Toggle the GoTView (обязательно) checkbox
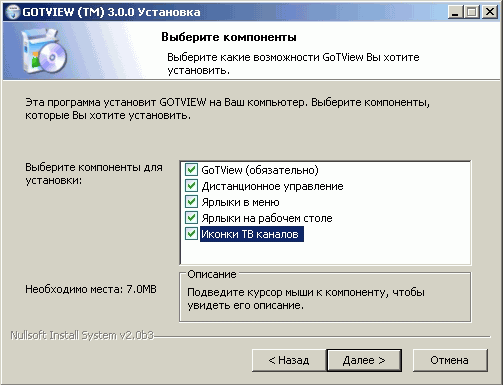 click(191, 170)
